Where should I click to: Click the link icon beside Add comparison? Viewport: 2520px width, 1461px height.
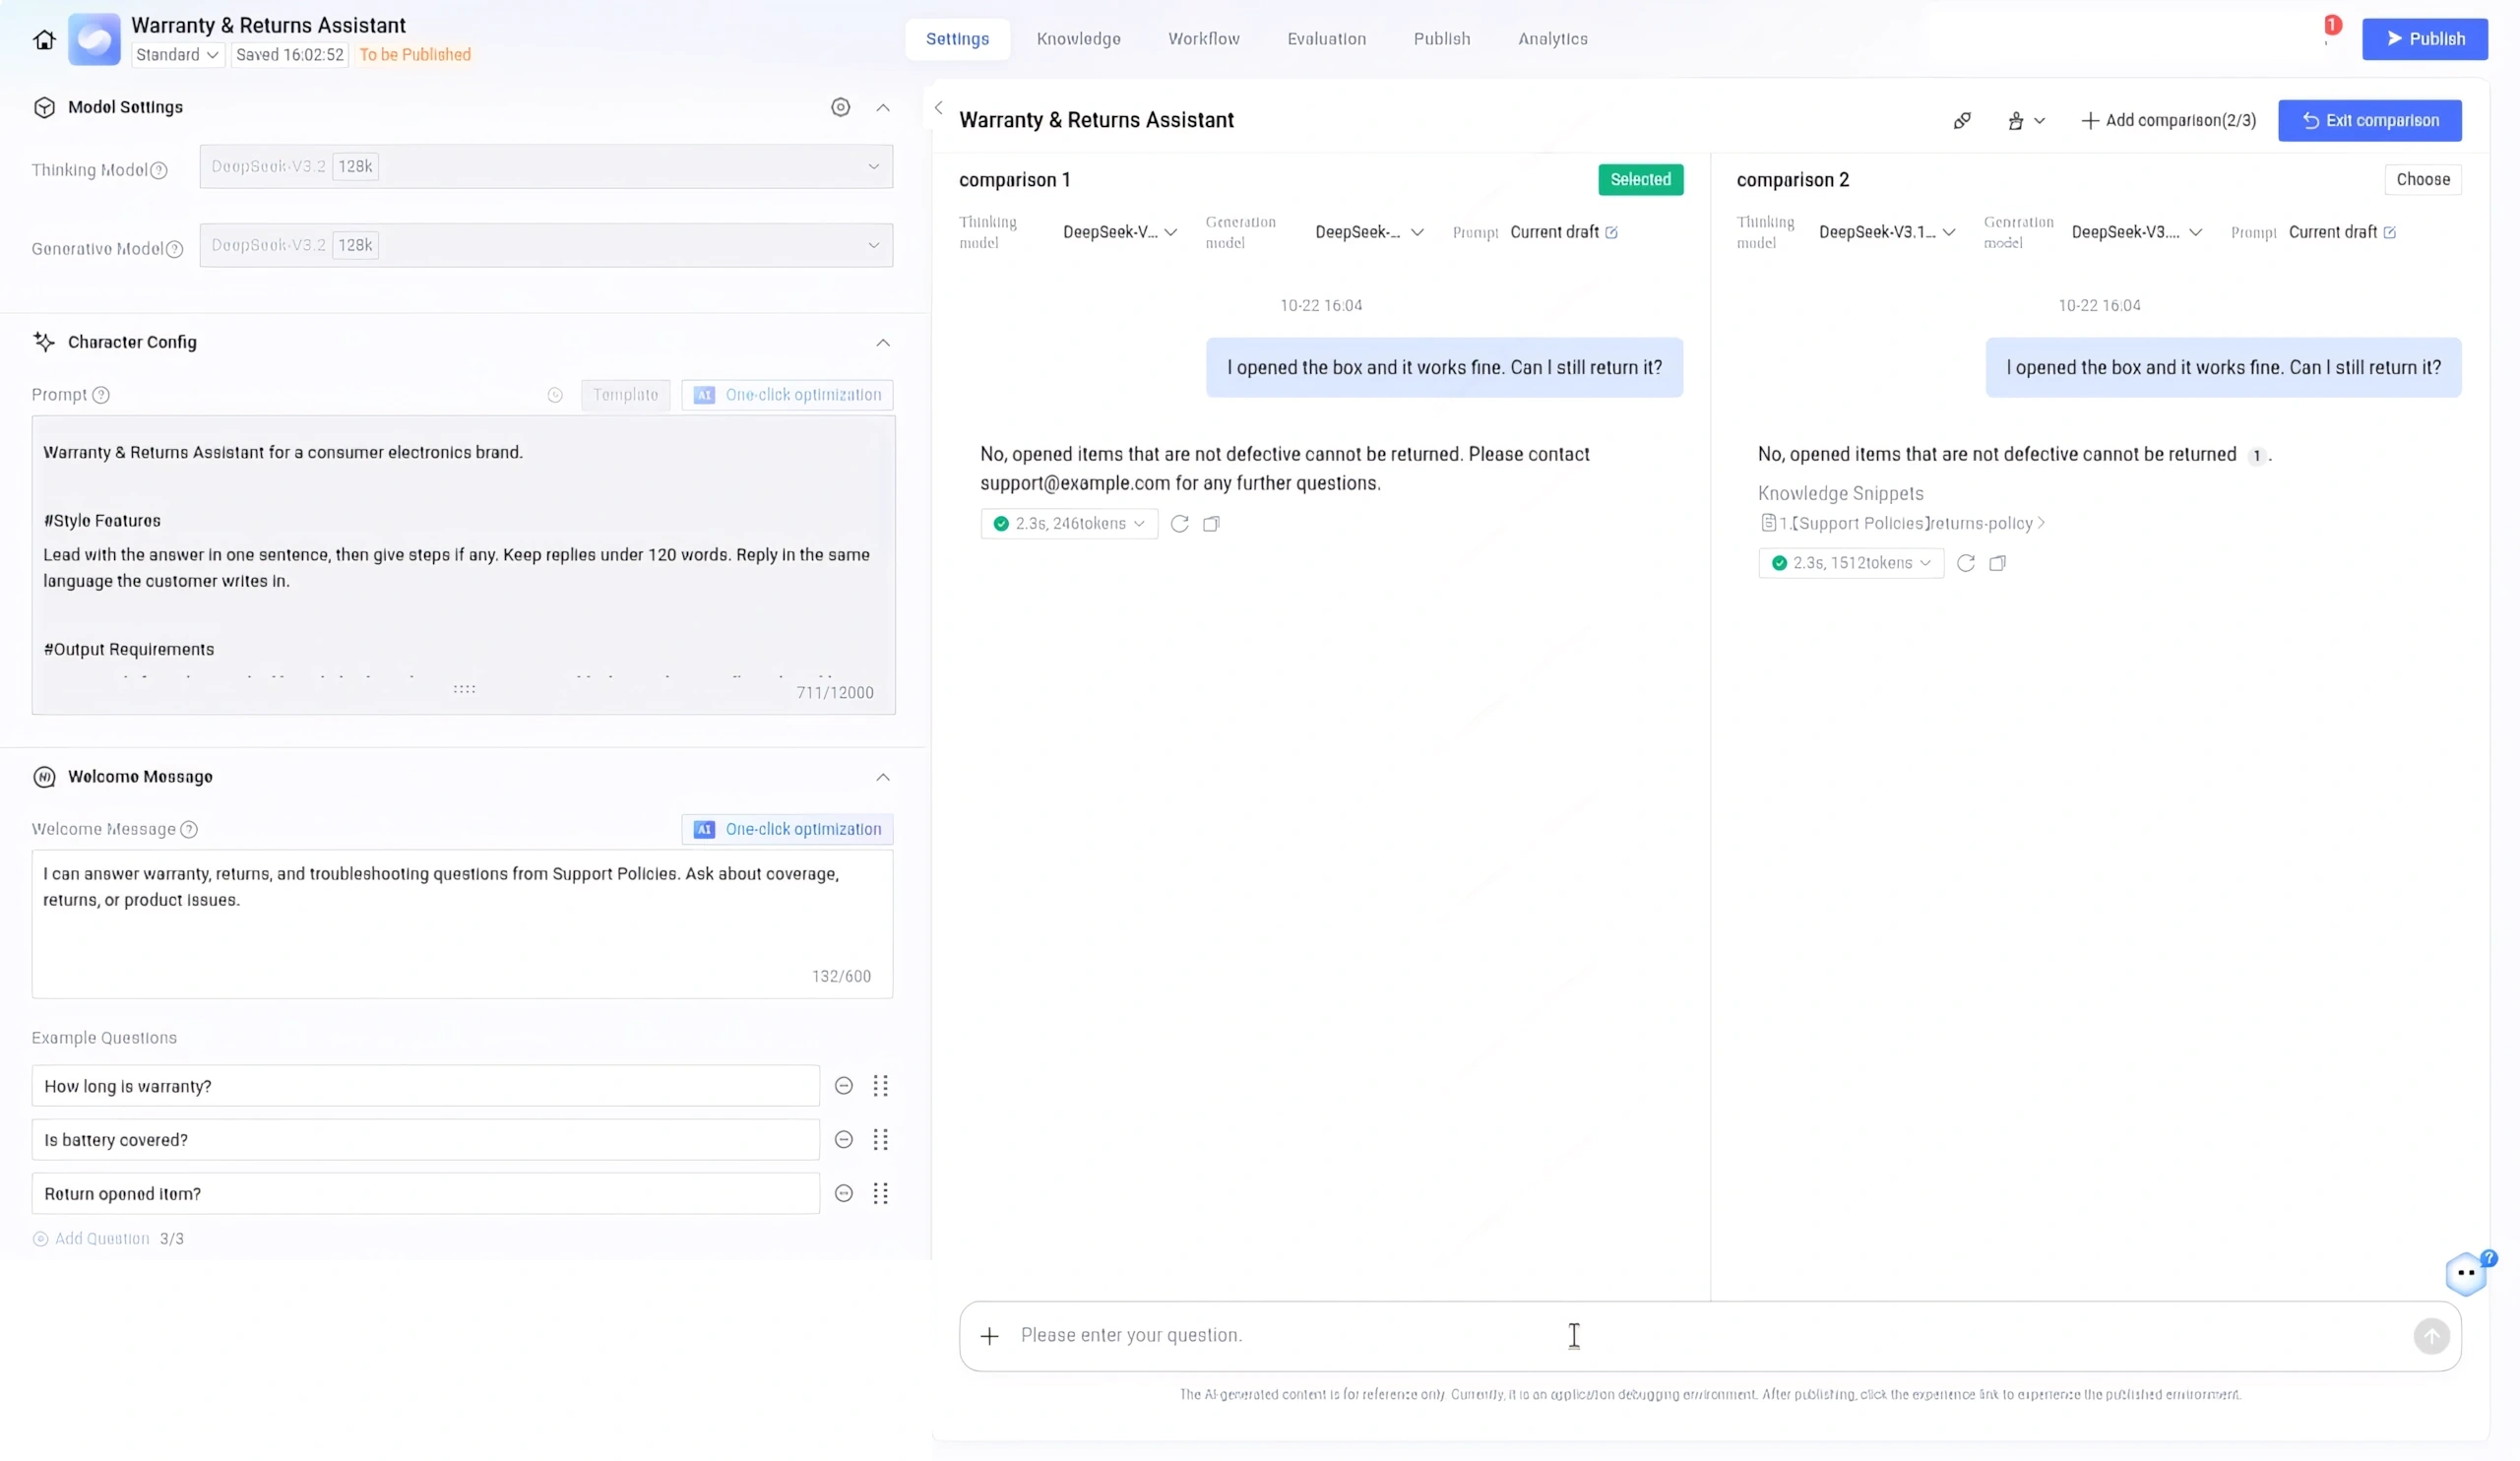(x=1962, y=120)
